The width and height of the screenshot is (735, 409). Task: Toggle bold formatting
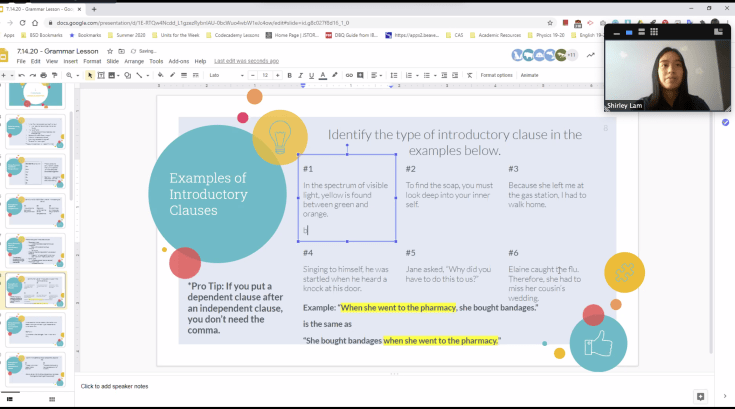pos(289,75)
